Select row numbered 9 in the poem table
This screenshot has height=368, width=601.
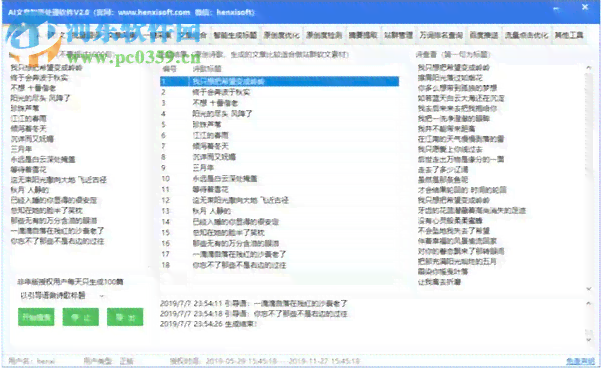279,168
